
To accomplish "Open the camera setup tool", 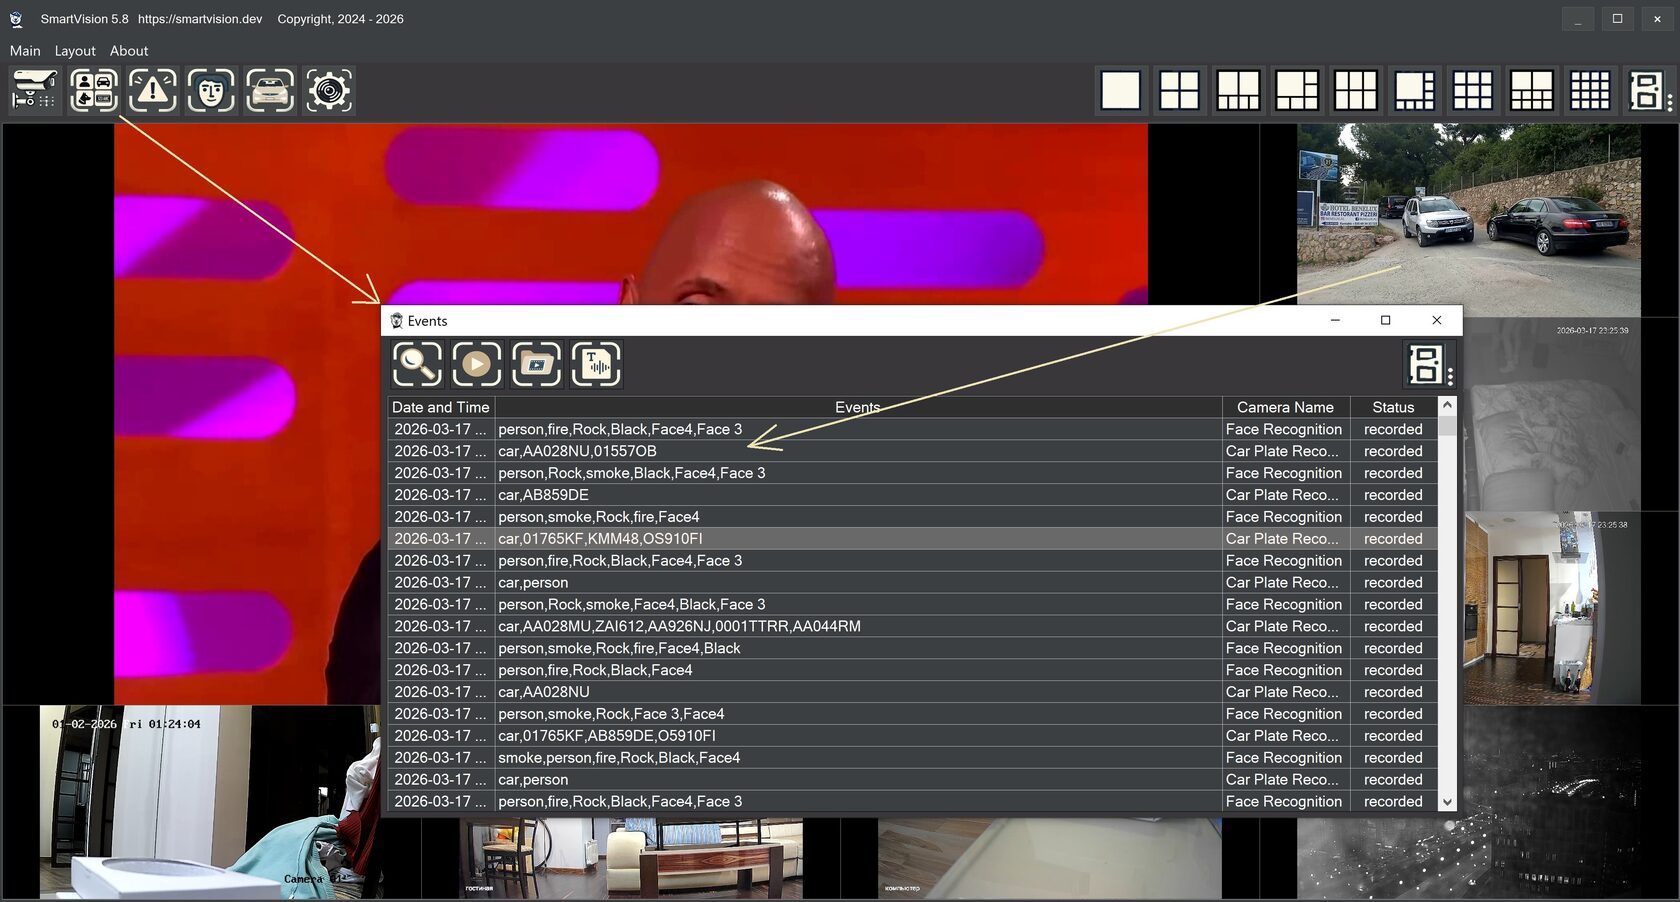I will [x=34, y=90].
